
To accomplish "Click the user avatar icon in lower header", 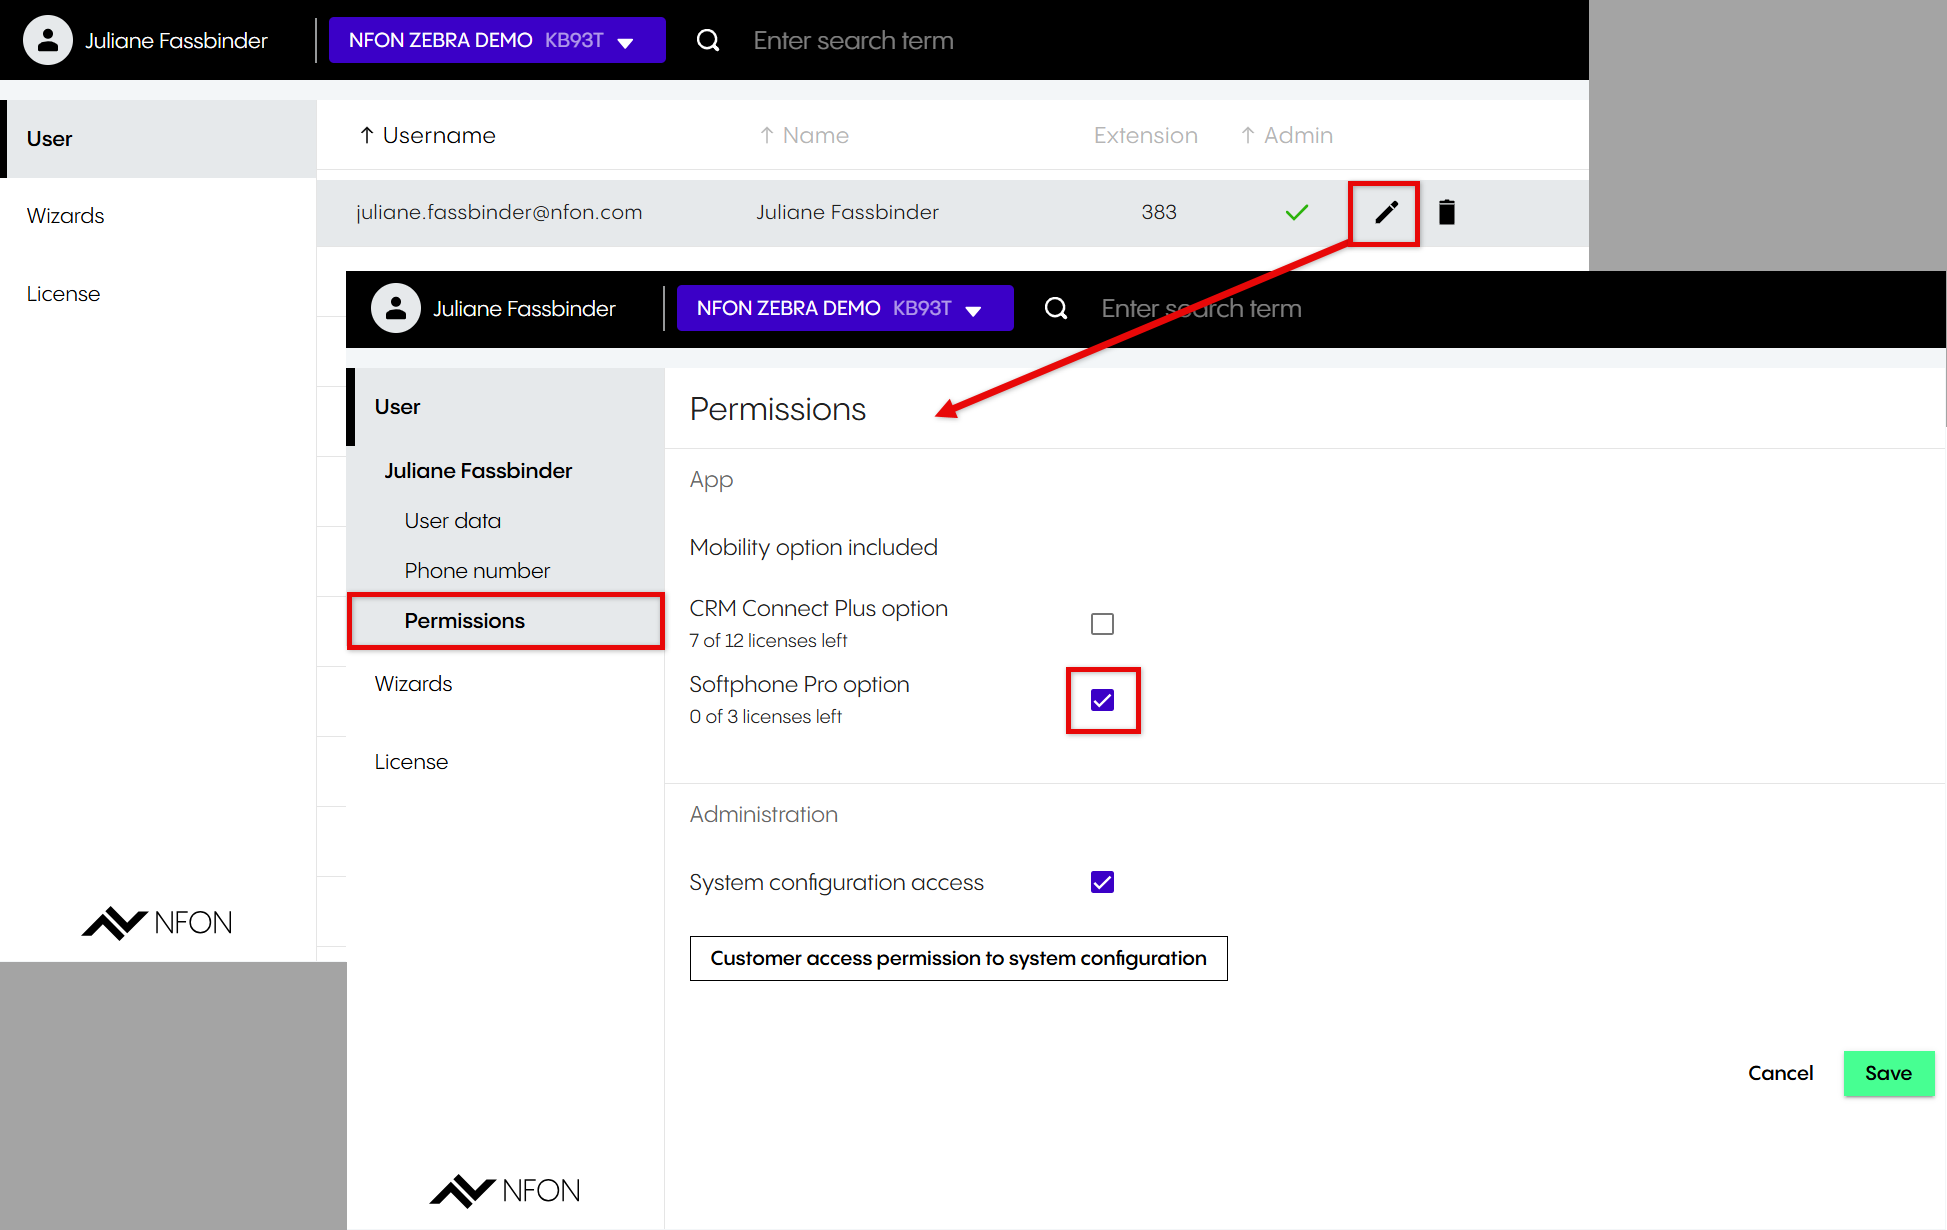I will coord(395,308).
